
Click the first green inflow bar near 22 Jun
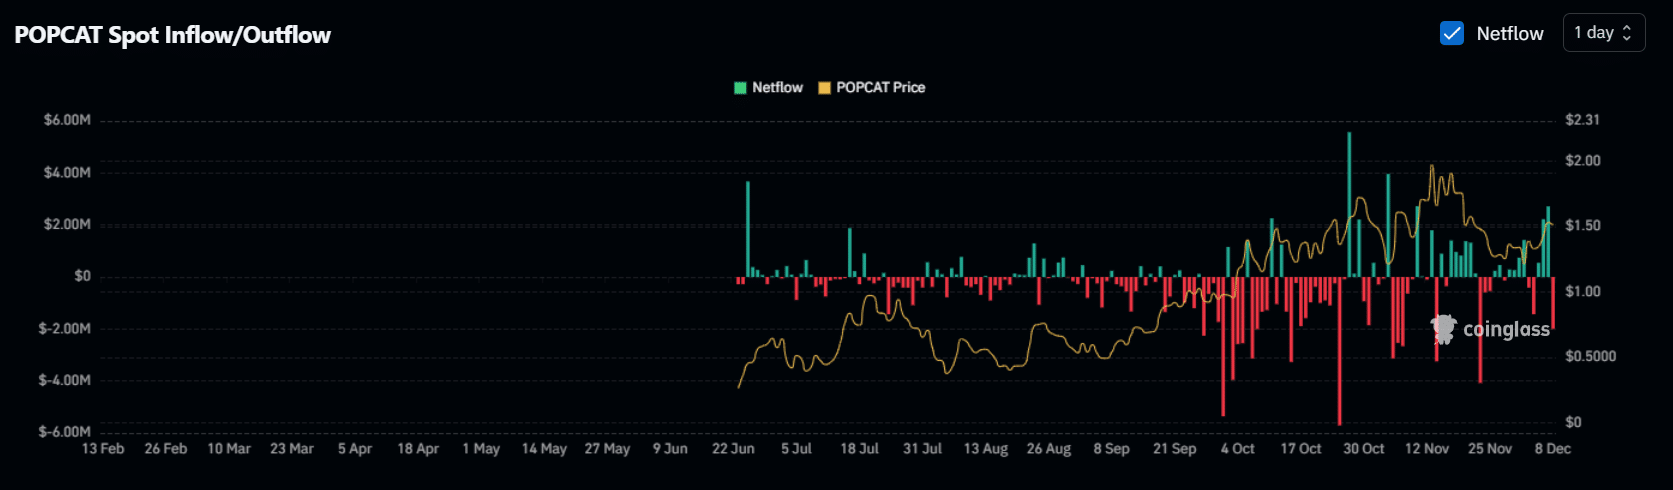point(747,229)
